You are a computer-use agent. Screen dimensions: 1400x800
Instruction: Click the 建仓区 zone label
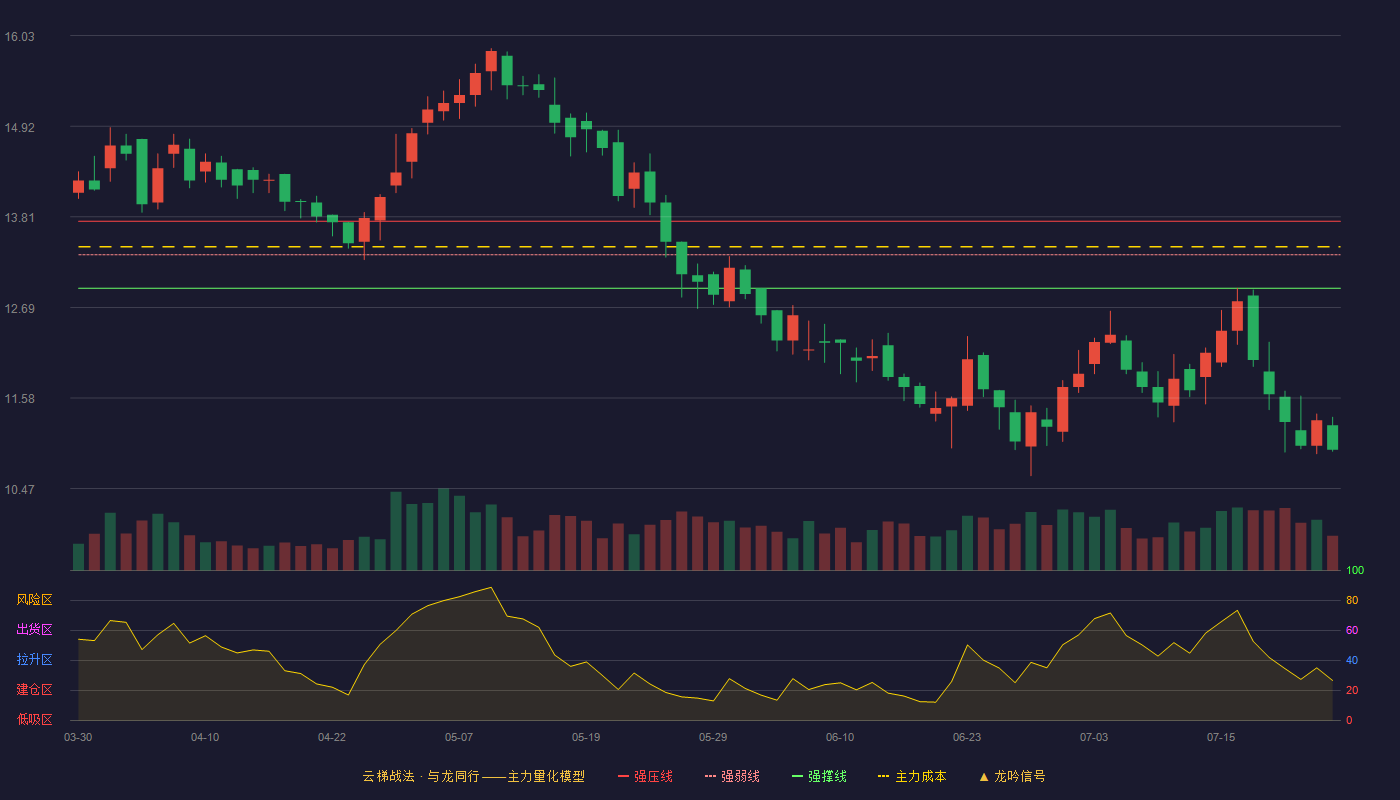point(34,690)
